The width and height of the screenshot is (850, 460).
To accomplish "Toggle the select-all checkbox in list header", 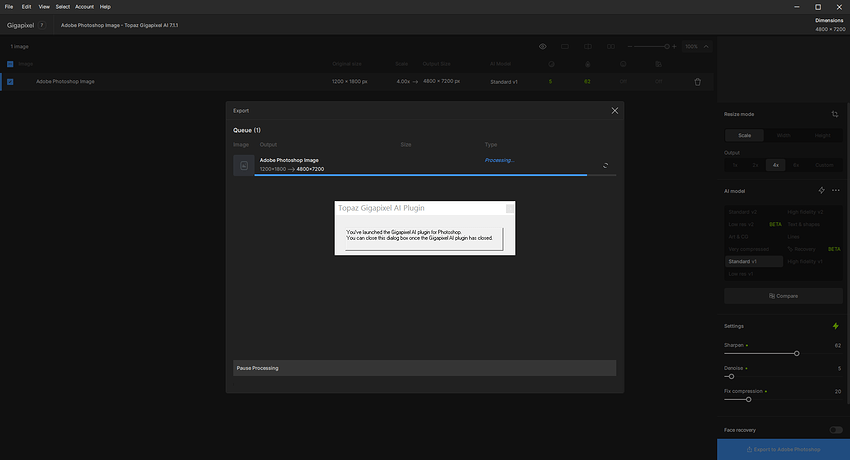I will (10, 64).
